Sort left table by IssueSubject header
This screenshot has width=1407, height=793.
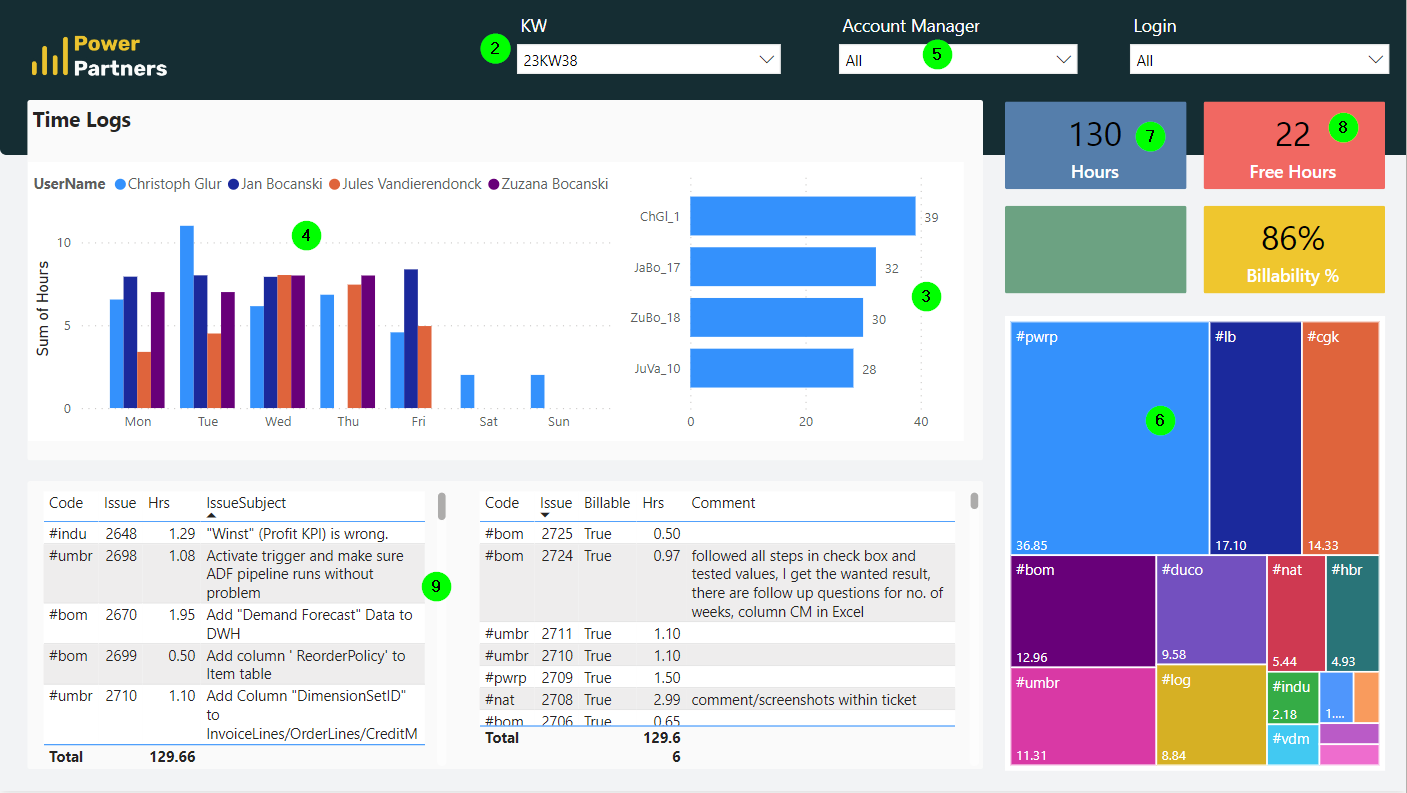(246, 503)
